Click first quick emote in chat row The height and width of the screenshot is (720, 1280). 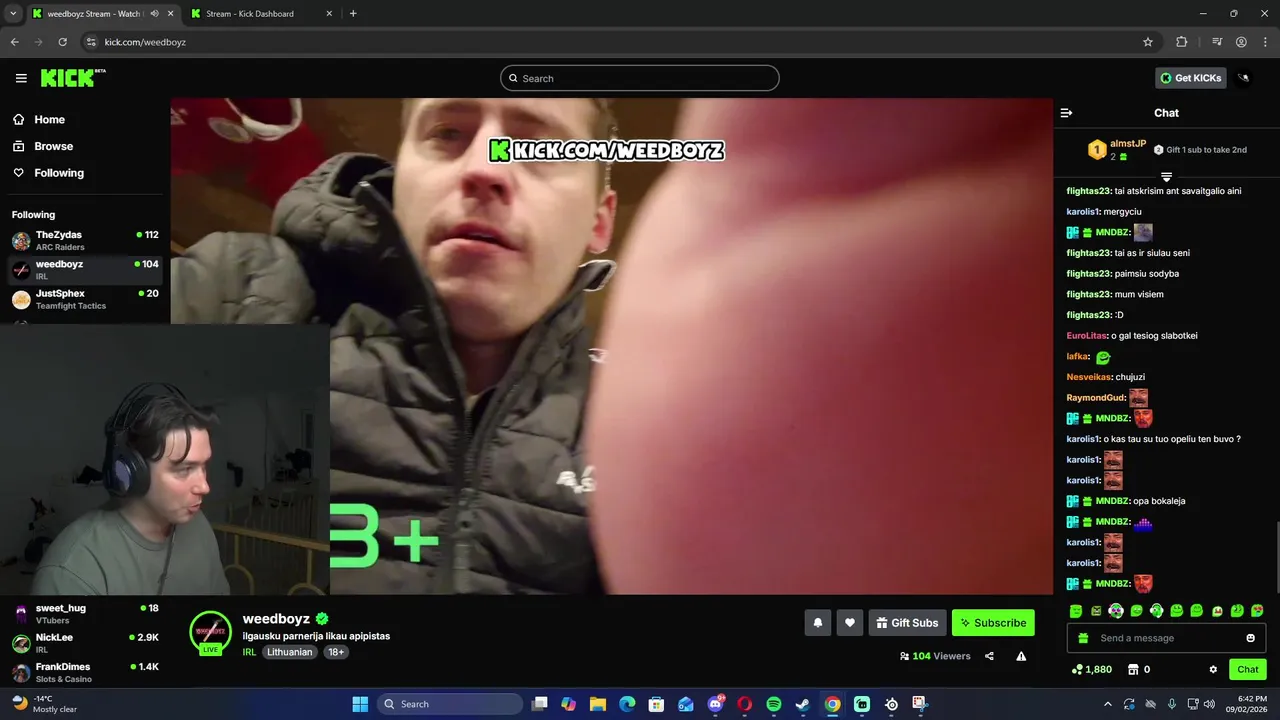click(1076, 611)
